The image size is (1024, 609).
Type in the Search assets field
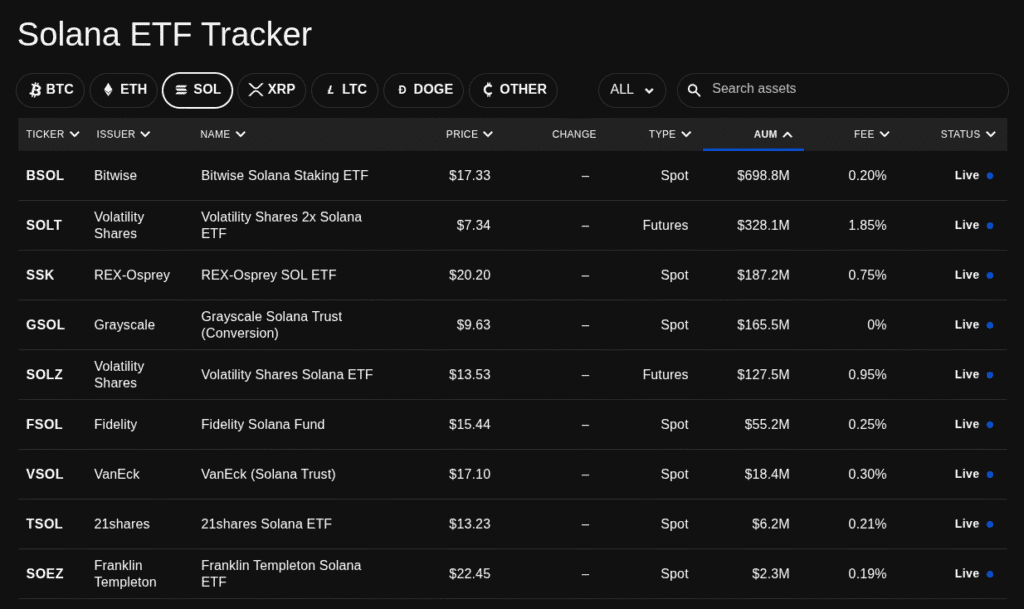[850, 90]
